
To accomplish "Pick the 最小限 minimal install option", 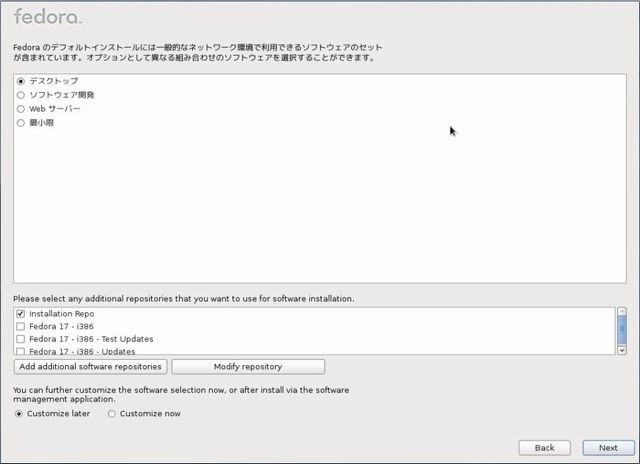I will click(x=21, y=123).
